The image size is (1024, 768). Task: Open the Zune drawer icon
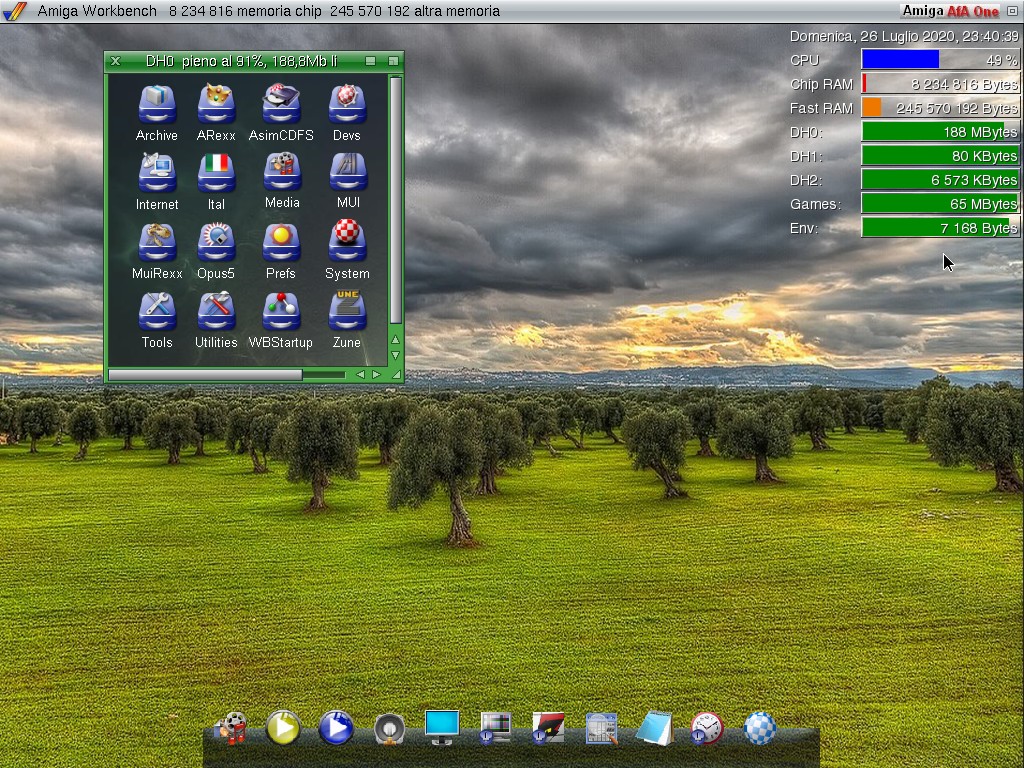347,311
